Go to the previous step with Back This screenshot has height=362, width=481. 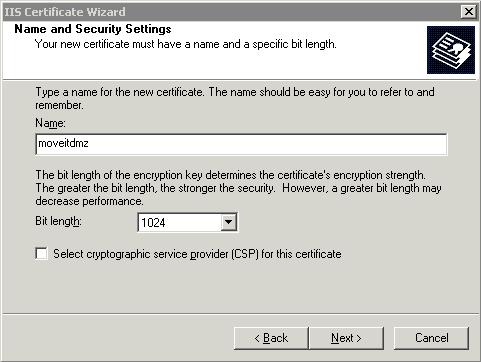coord(271,338)
